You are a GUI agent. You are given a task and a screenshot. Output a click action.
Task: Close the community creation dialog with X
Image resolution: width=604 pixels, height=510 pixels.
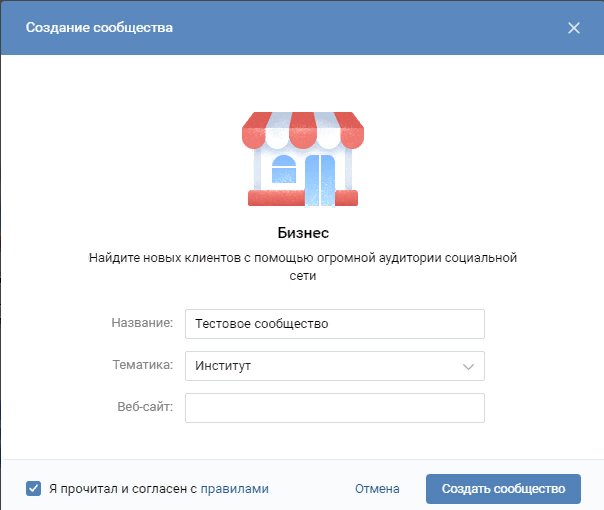574,28
